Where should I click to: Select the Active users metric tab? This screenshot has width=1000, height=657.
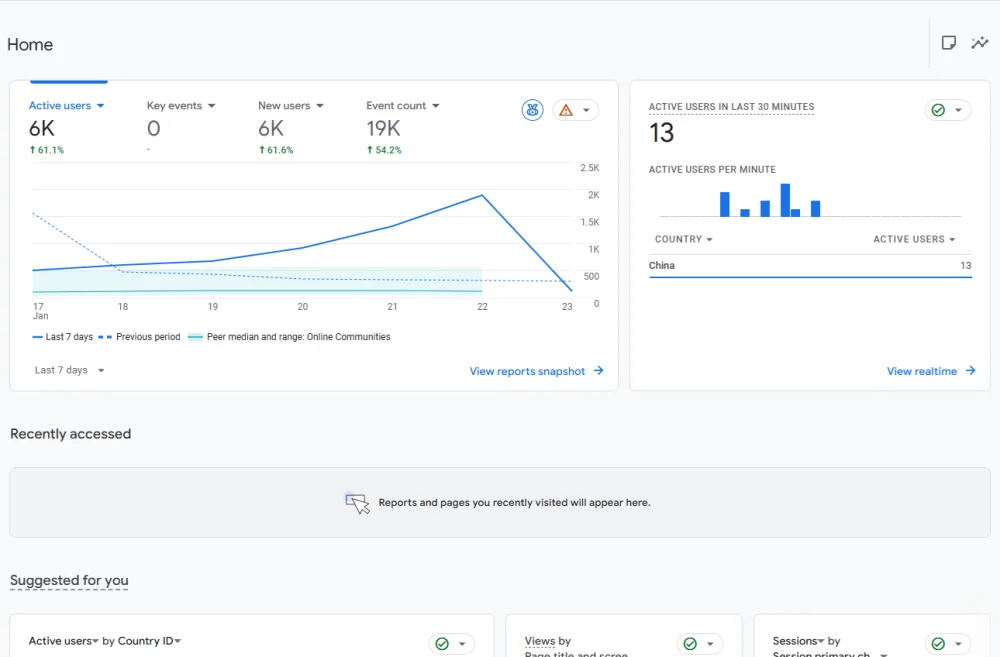point(66,106)
